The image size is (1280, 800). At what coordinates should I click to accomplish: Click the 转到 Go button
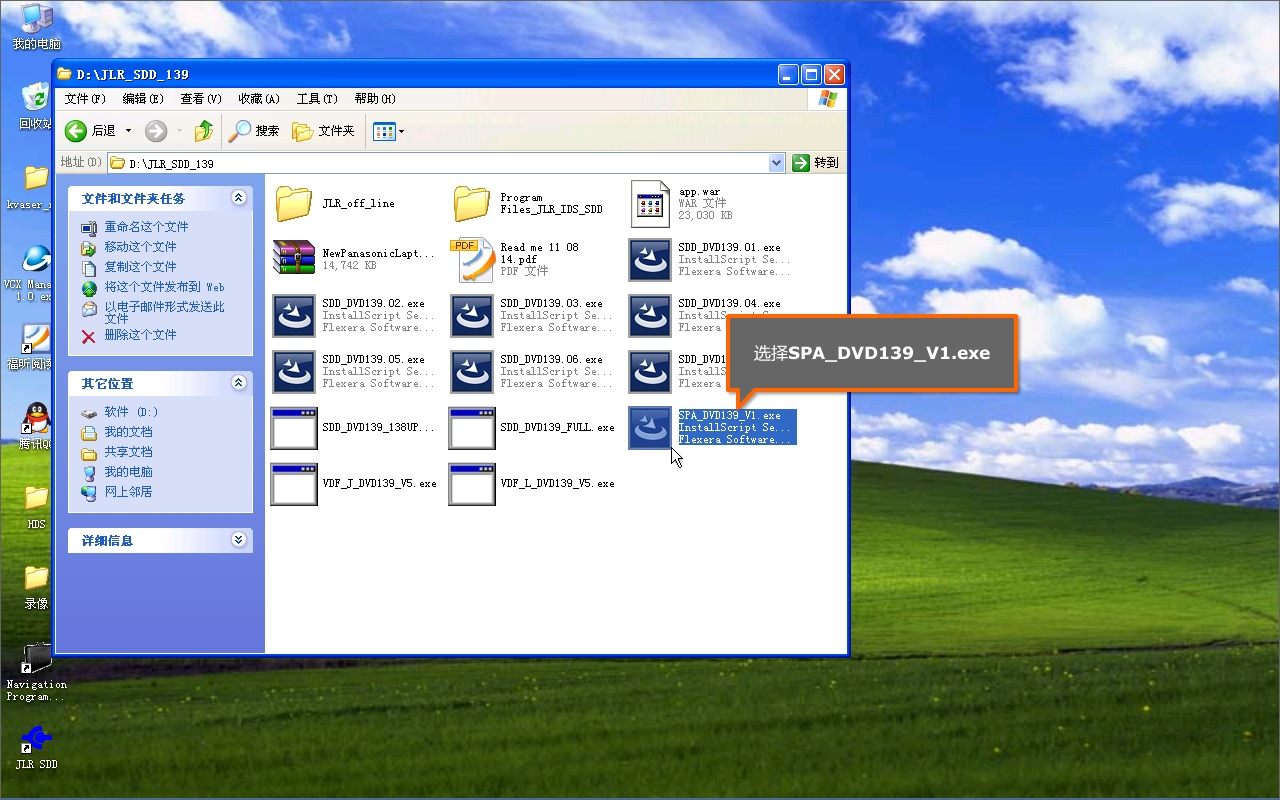[x=816, y=163]
